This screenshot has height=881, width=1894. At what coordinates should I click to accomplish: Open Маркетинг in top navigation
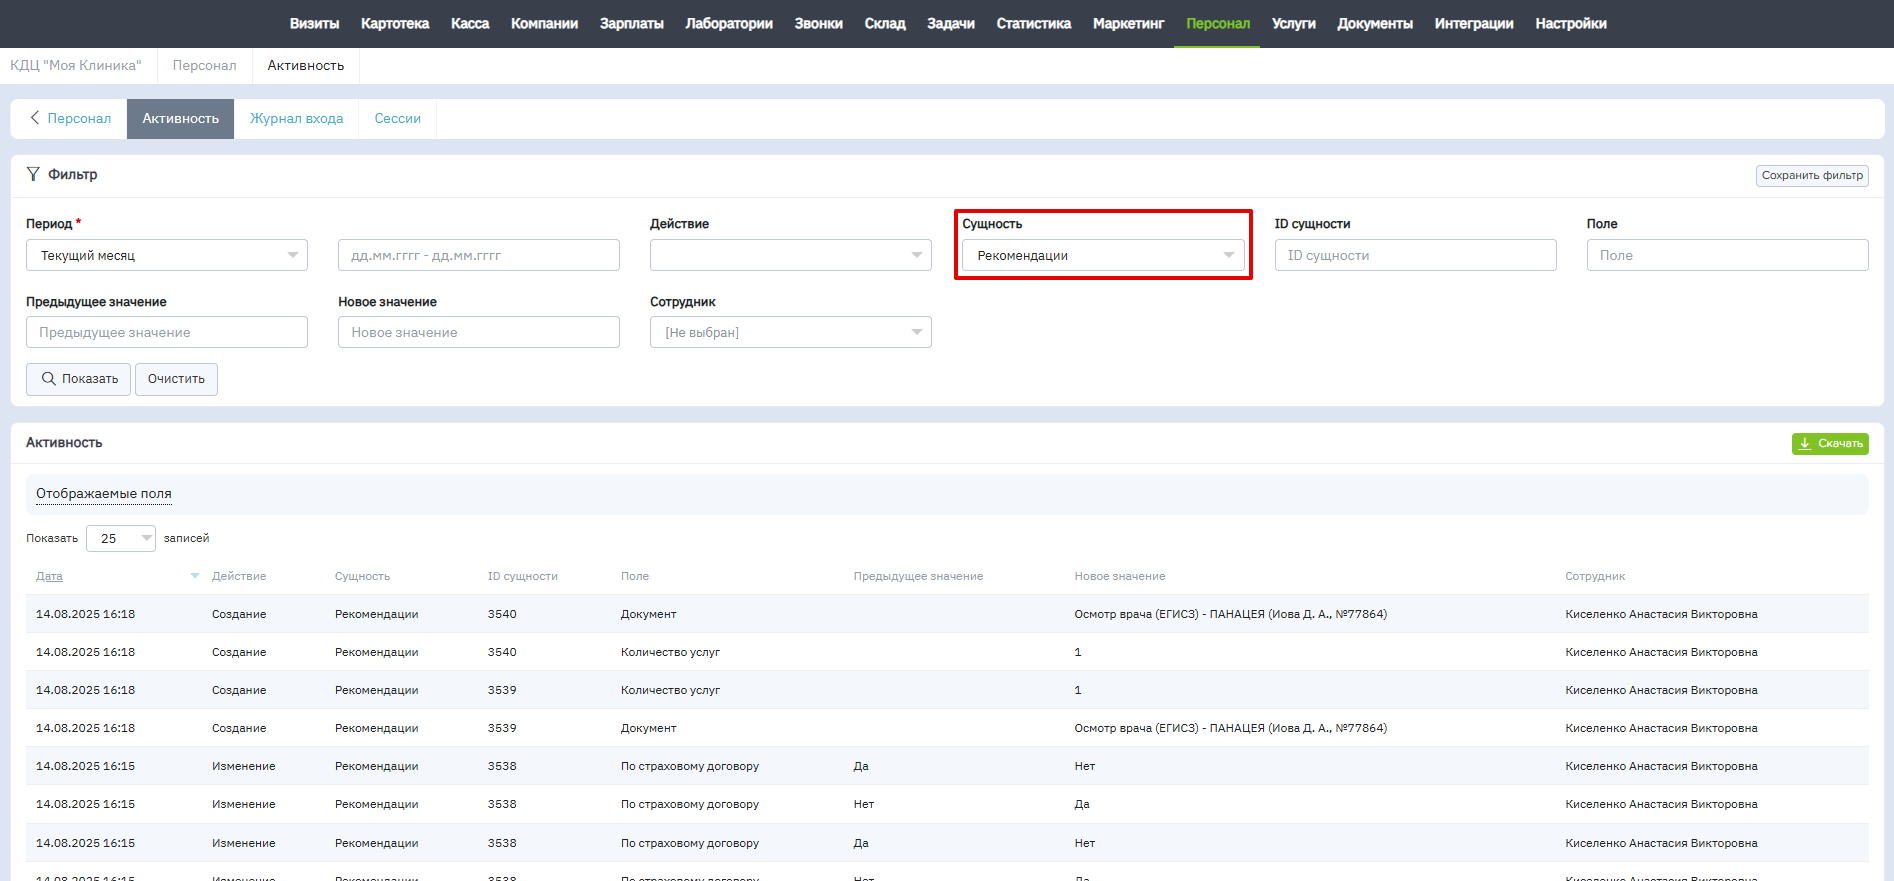point(1129,23)
